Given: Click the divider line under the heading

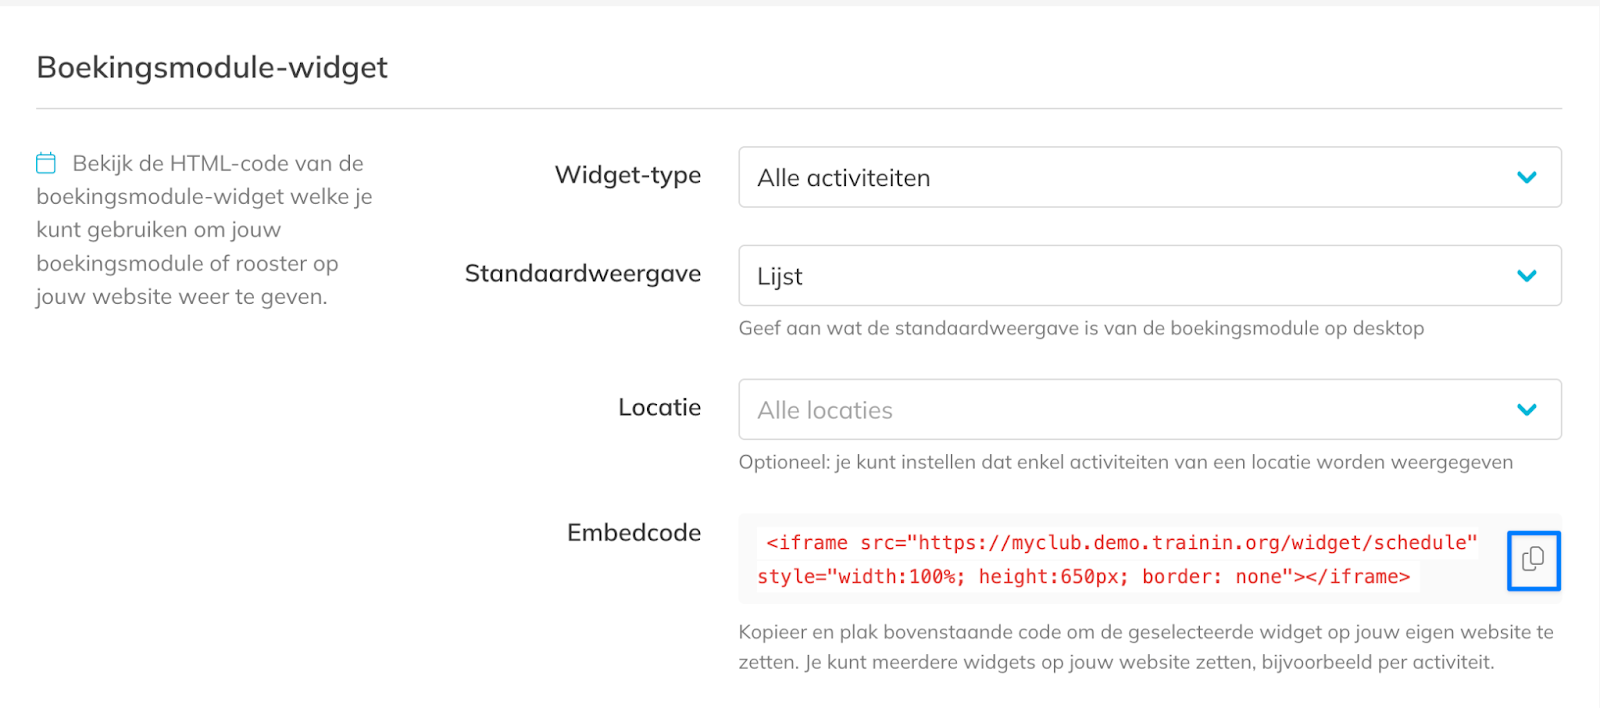Looking at the screenshot, I should (x=798, y=108).
